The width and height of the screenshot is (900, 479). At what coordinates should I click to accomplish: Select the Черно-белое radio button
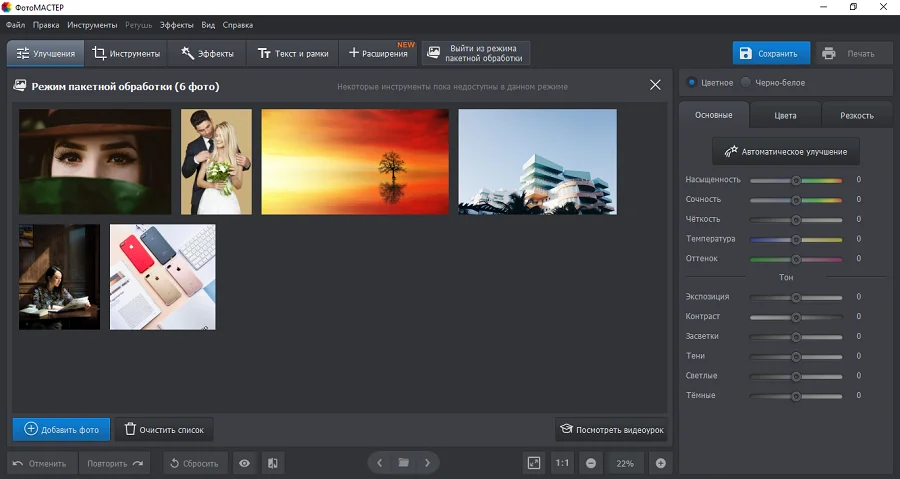pos(746,82)
